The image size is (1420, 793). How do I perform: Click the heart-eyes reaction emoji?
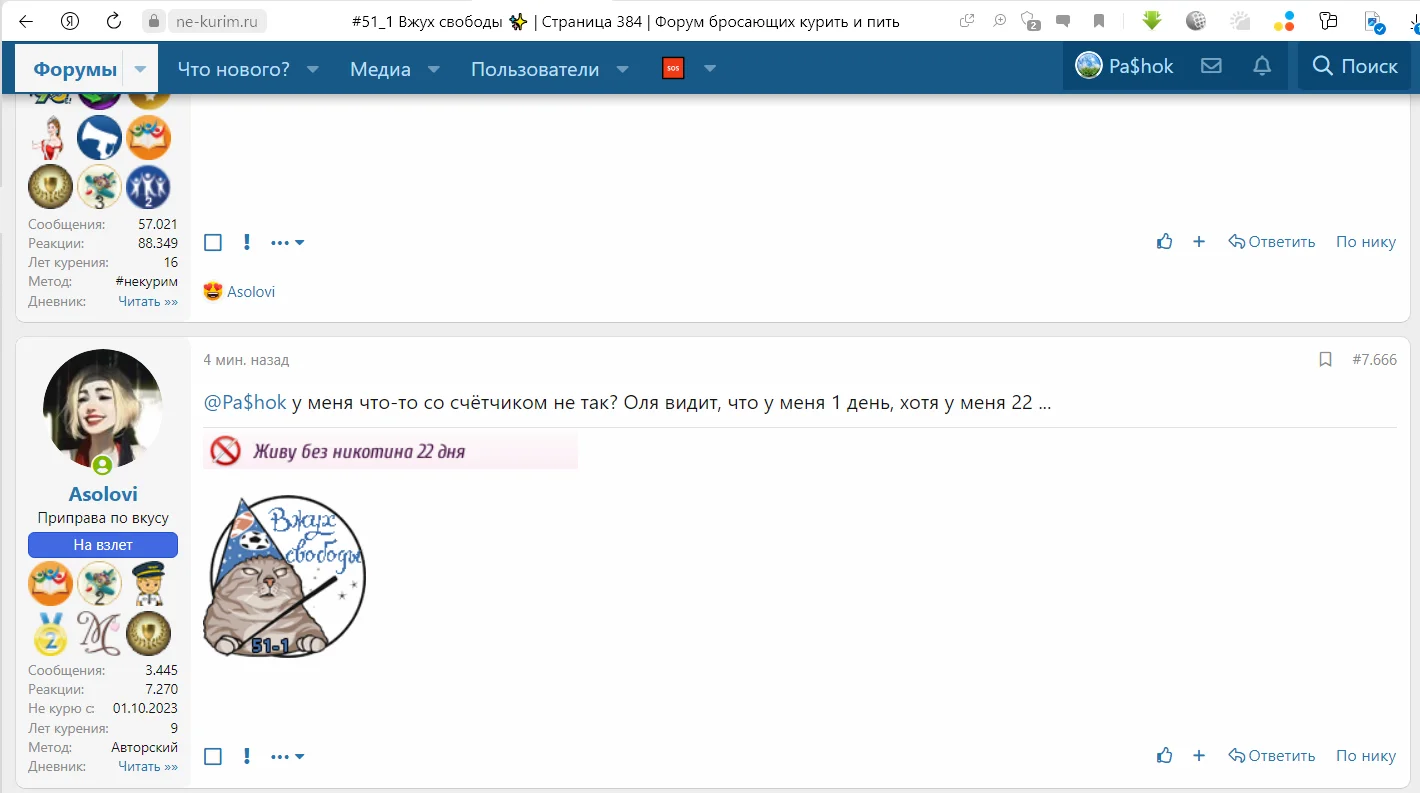pyautogui.click(x=212, y=292)
